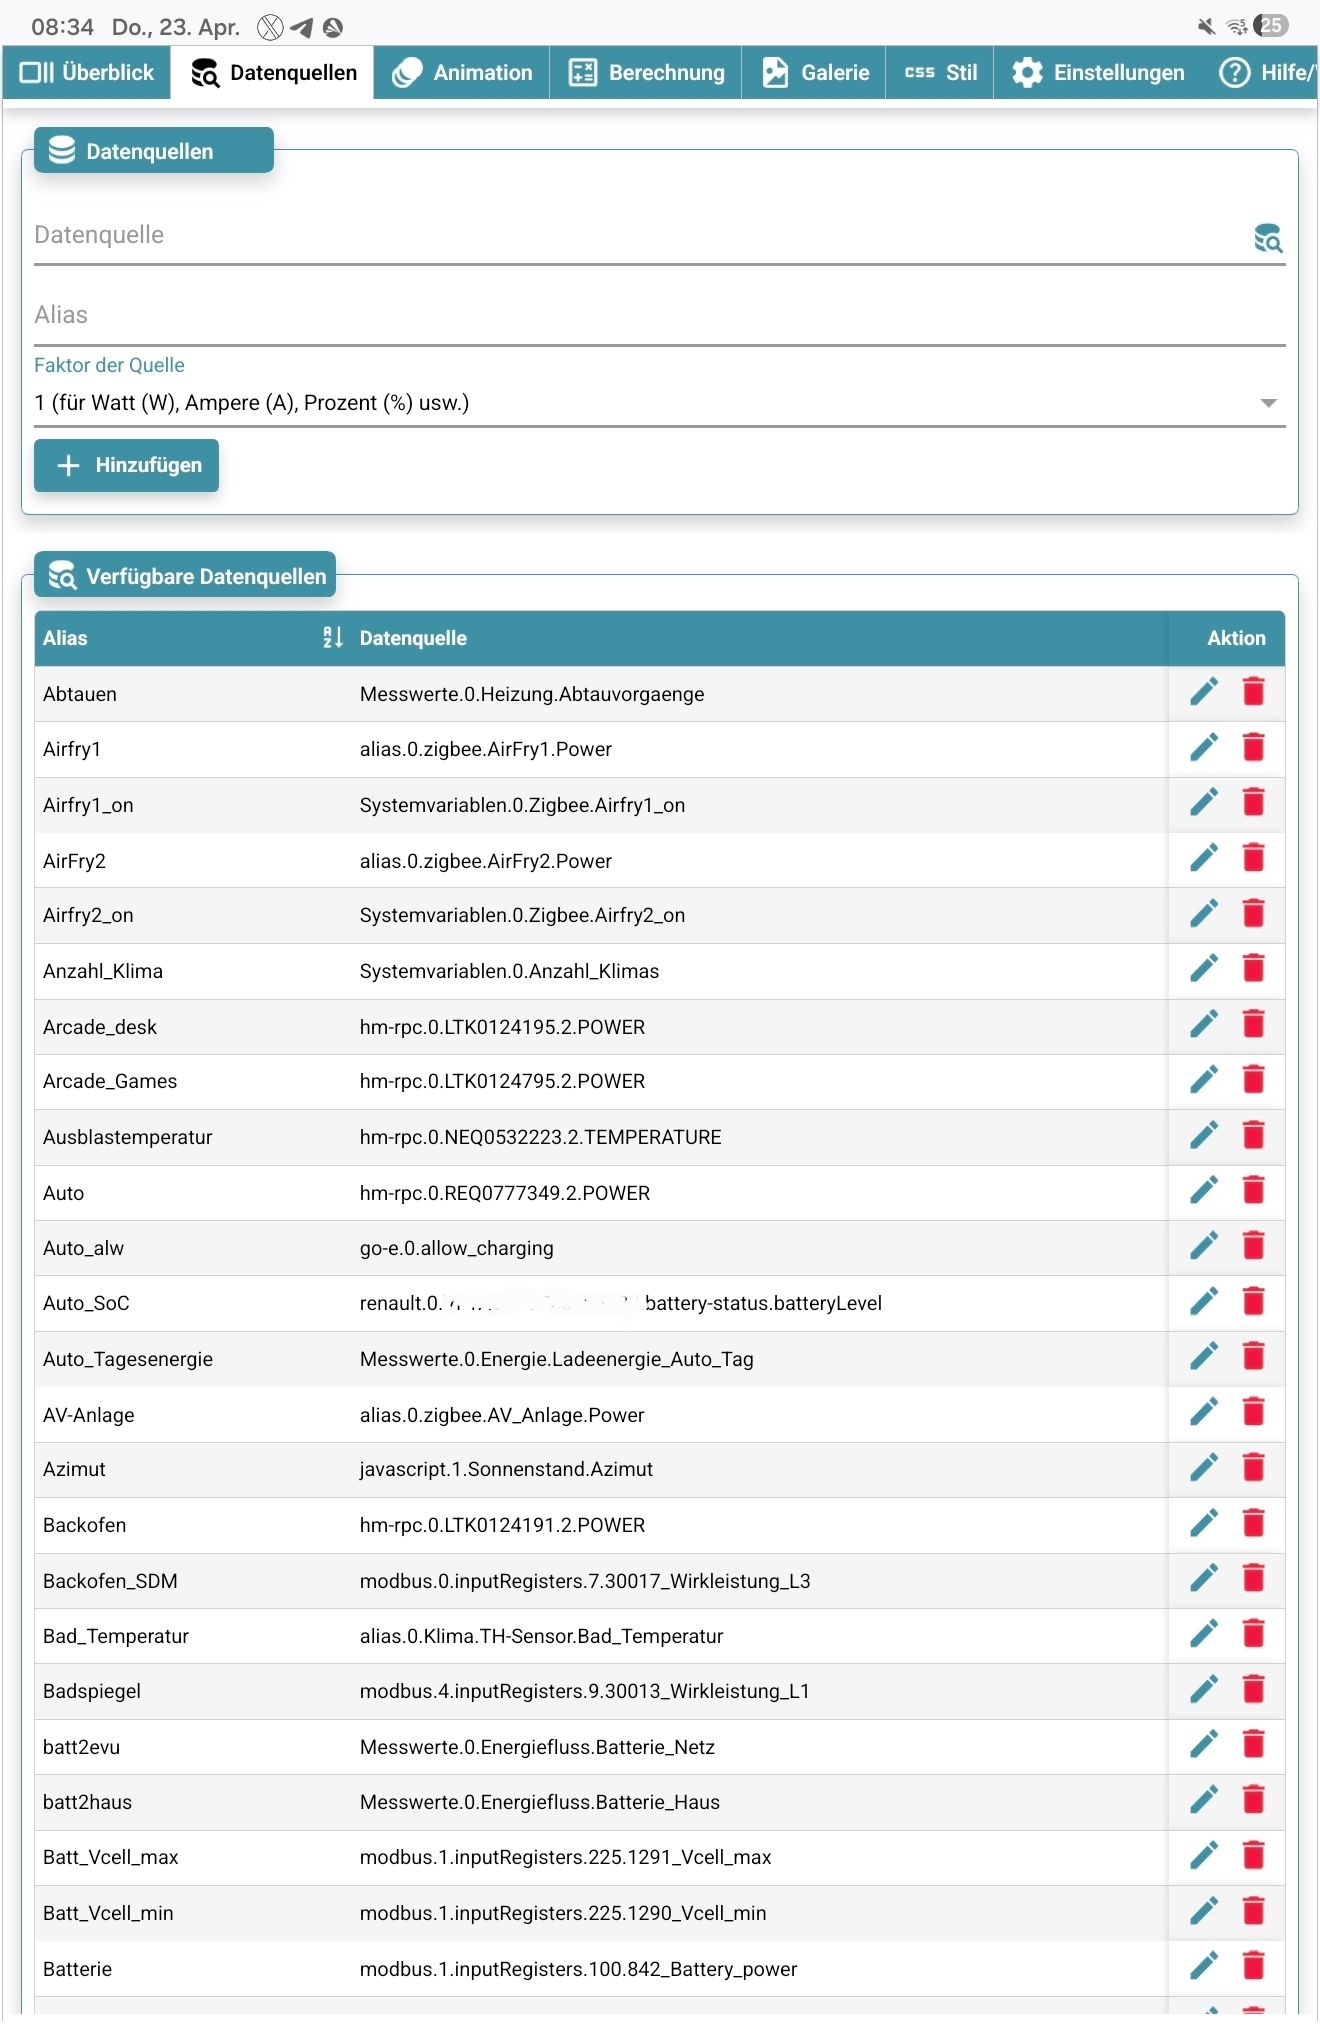Go to the Einstellungen tab

point(1098,73)
